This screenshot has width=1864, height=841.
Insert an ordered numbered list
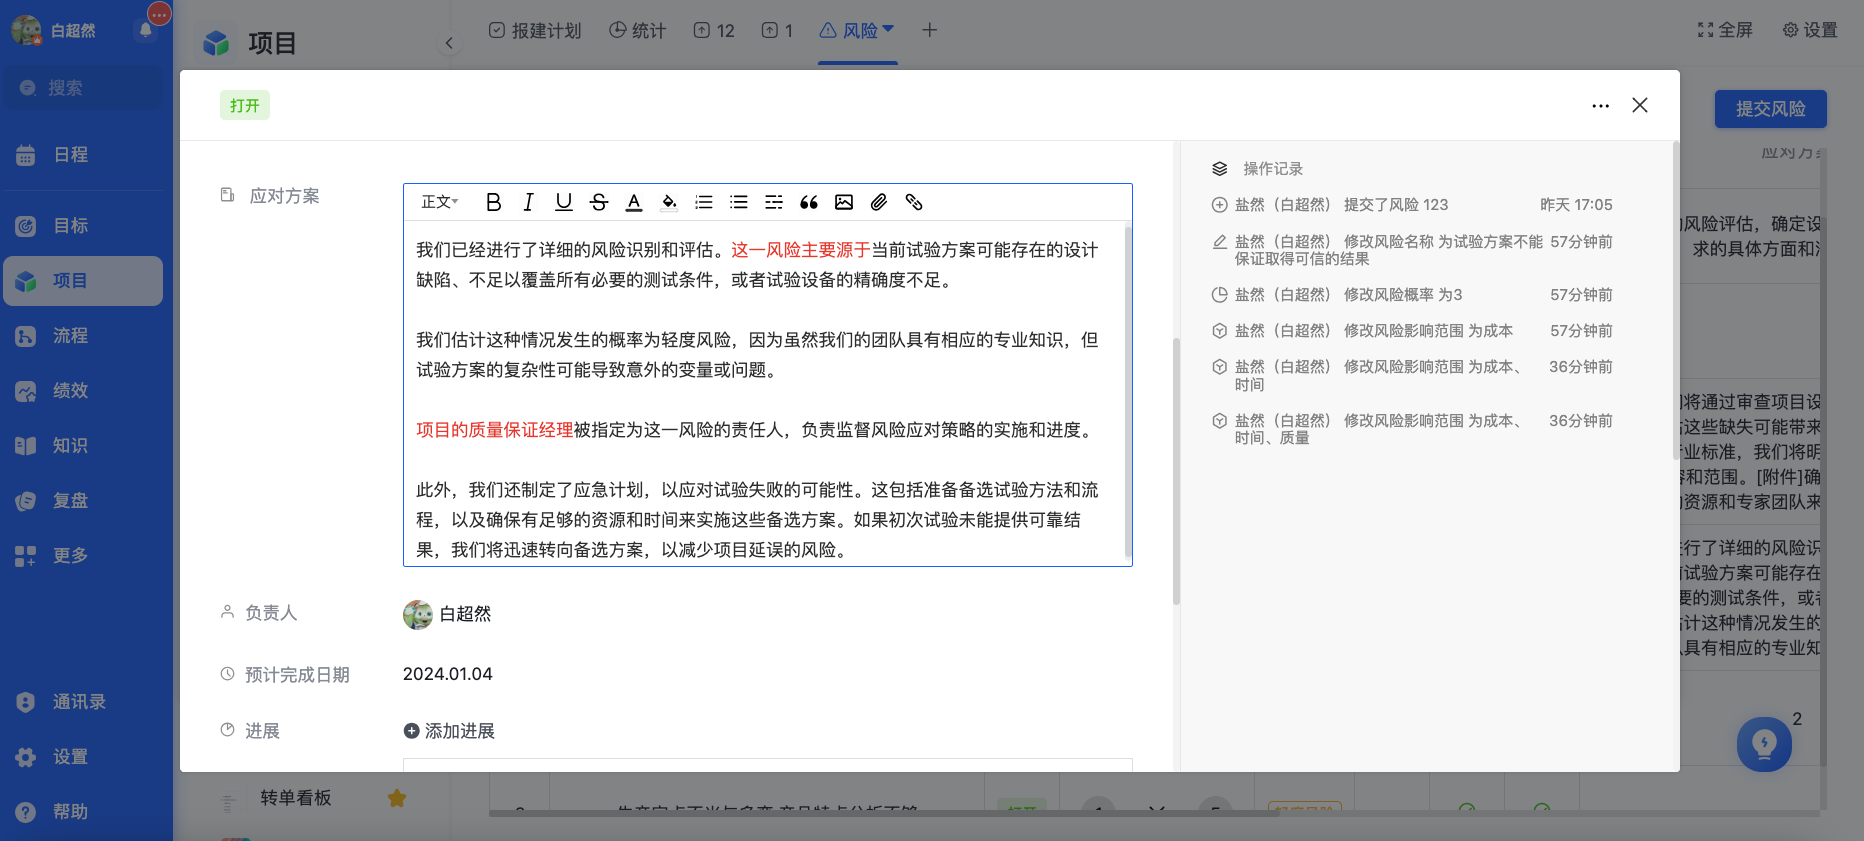[x=704, y=202]
